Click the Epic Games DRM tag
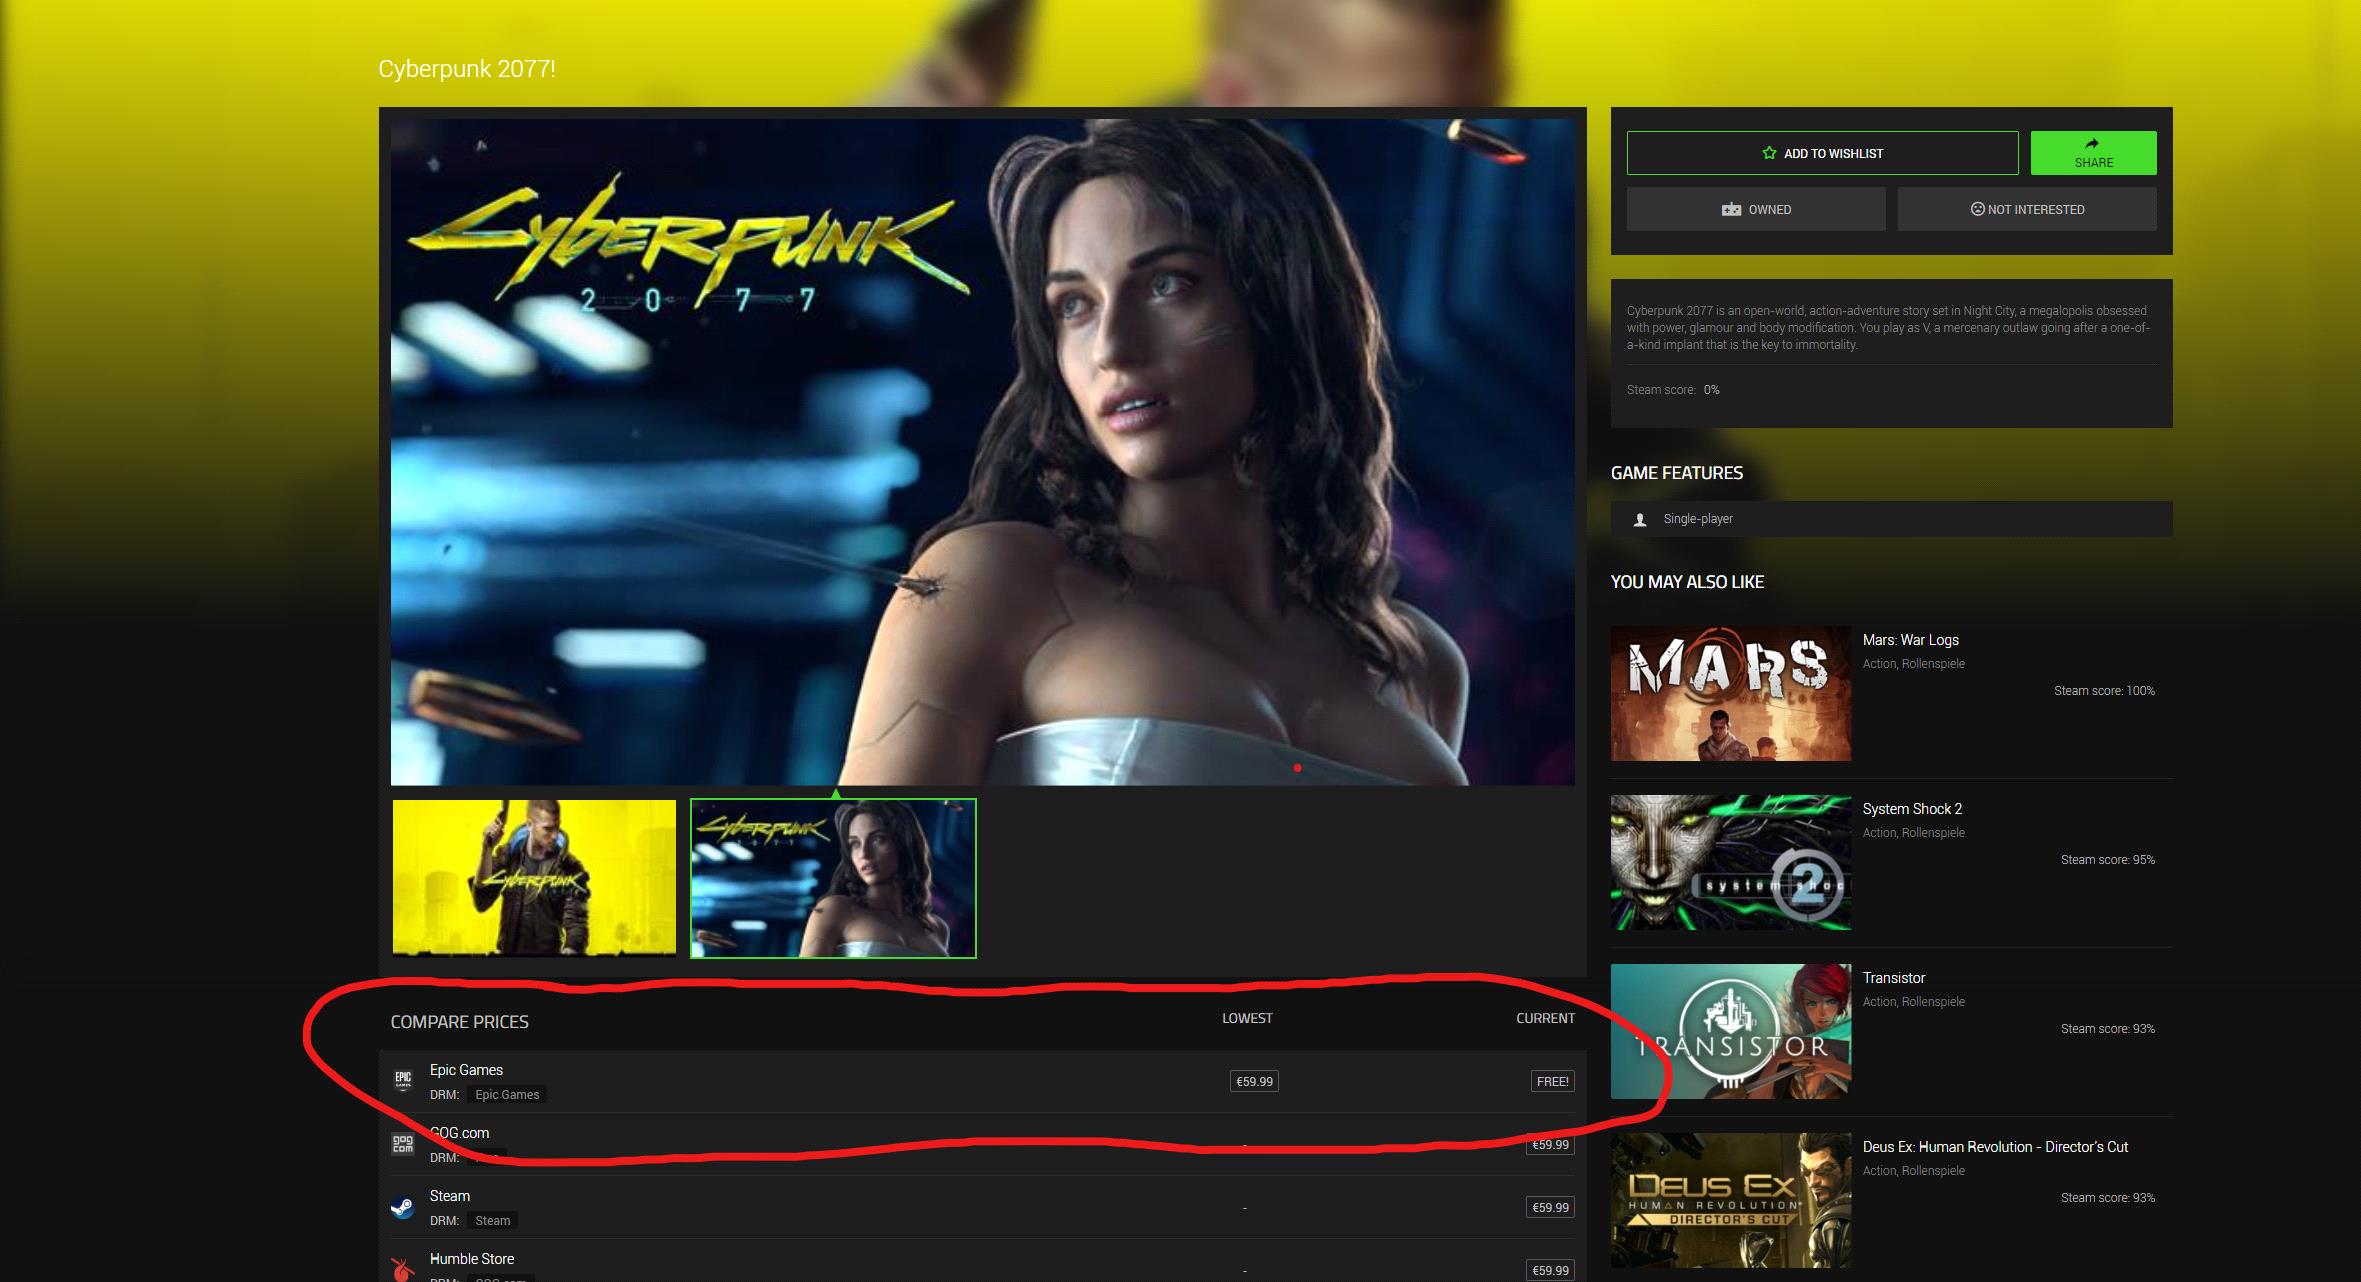 (x=507, y=1095)
